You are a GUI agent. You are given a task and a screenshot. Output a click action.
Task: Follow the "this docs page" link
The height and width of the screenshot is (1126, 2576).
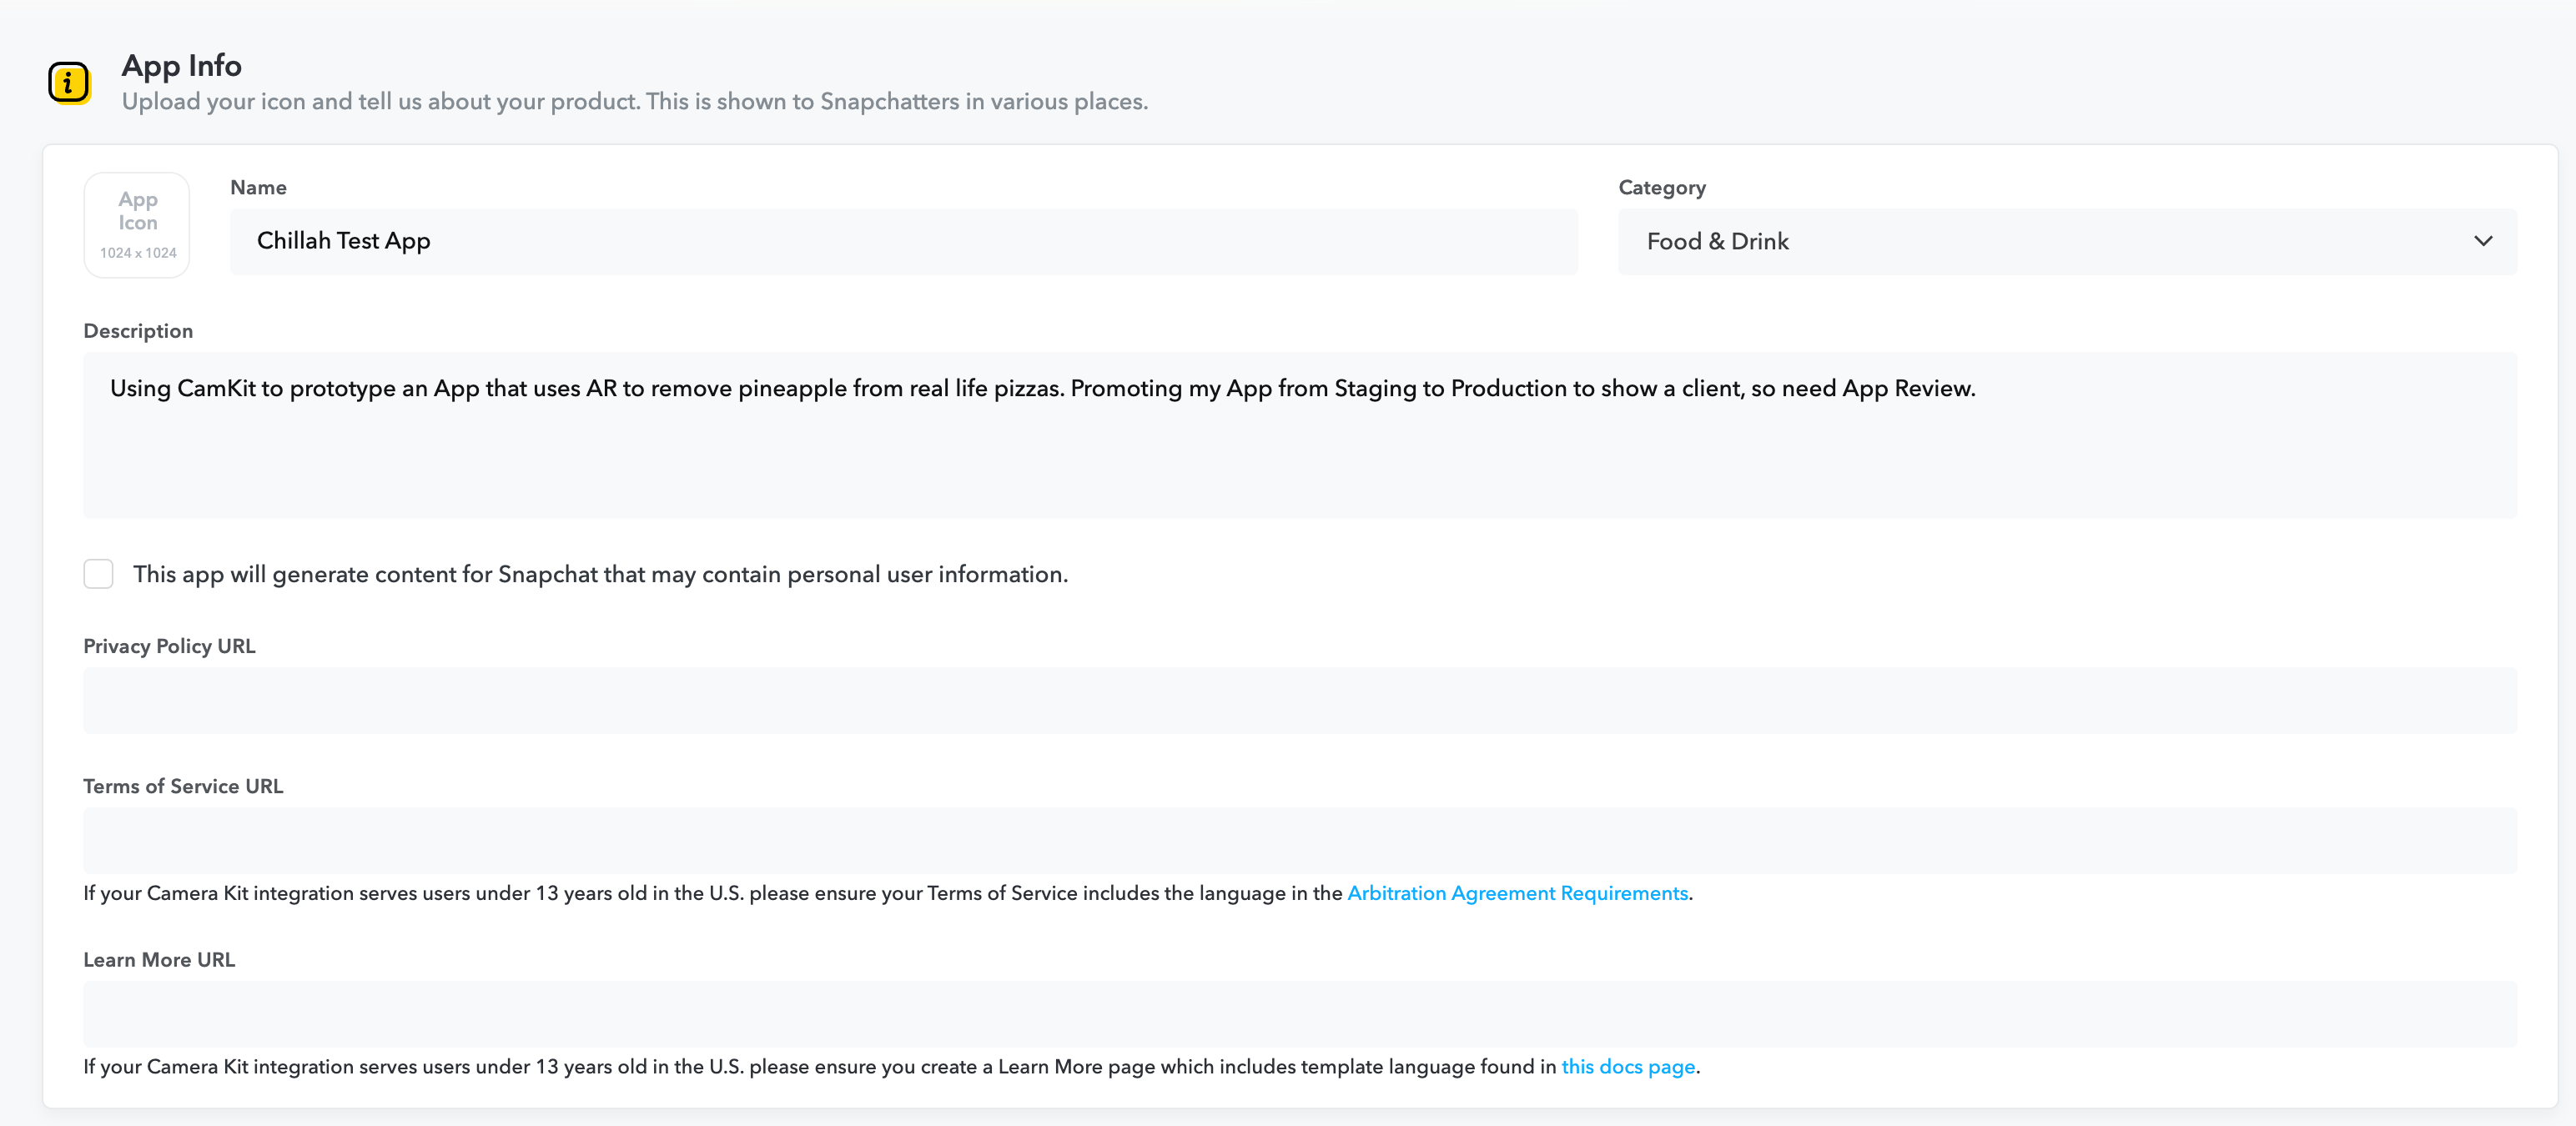click(x=1628, y=1066)
